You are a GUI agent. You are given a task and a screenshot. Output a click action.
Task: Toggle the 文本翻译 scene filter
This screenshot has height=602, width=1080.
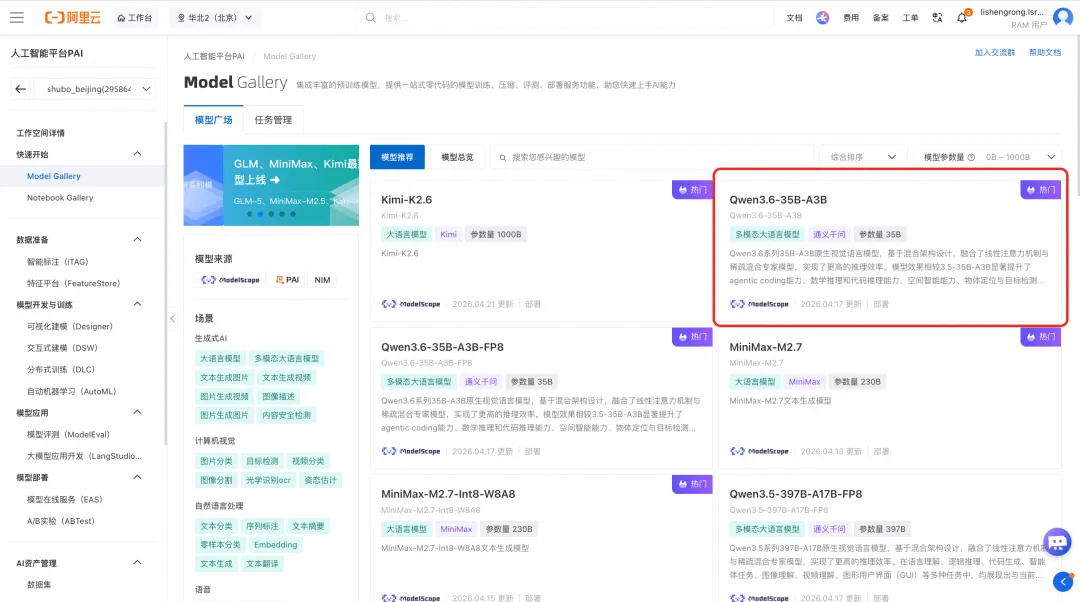262,563
